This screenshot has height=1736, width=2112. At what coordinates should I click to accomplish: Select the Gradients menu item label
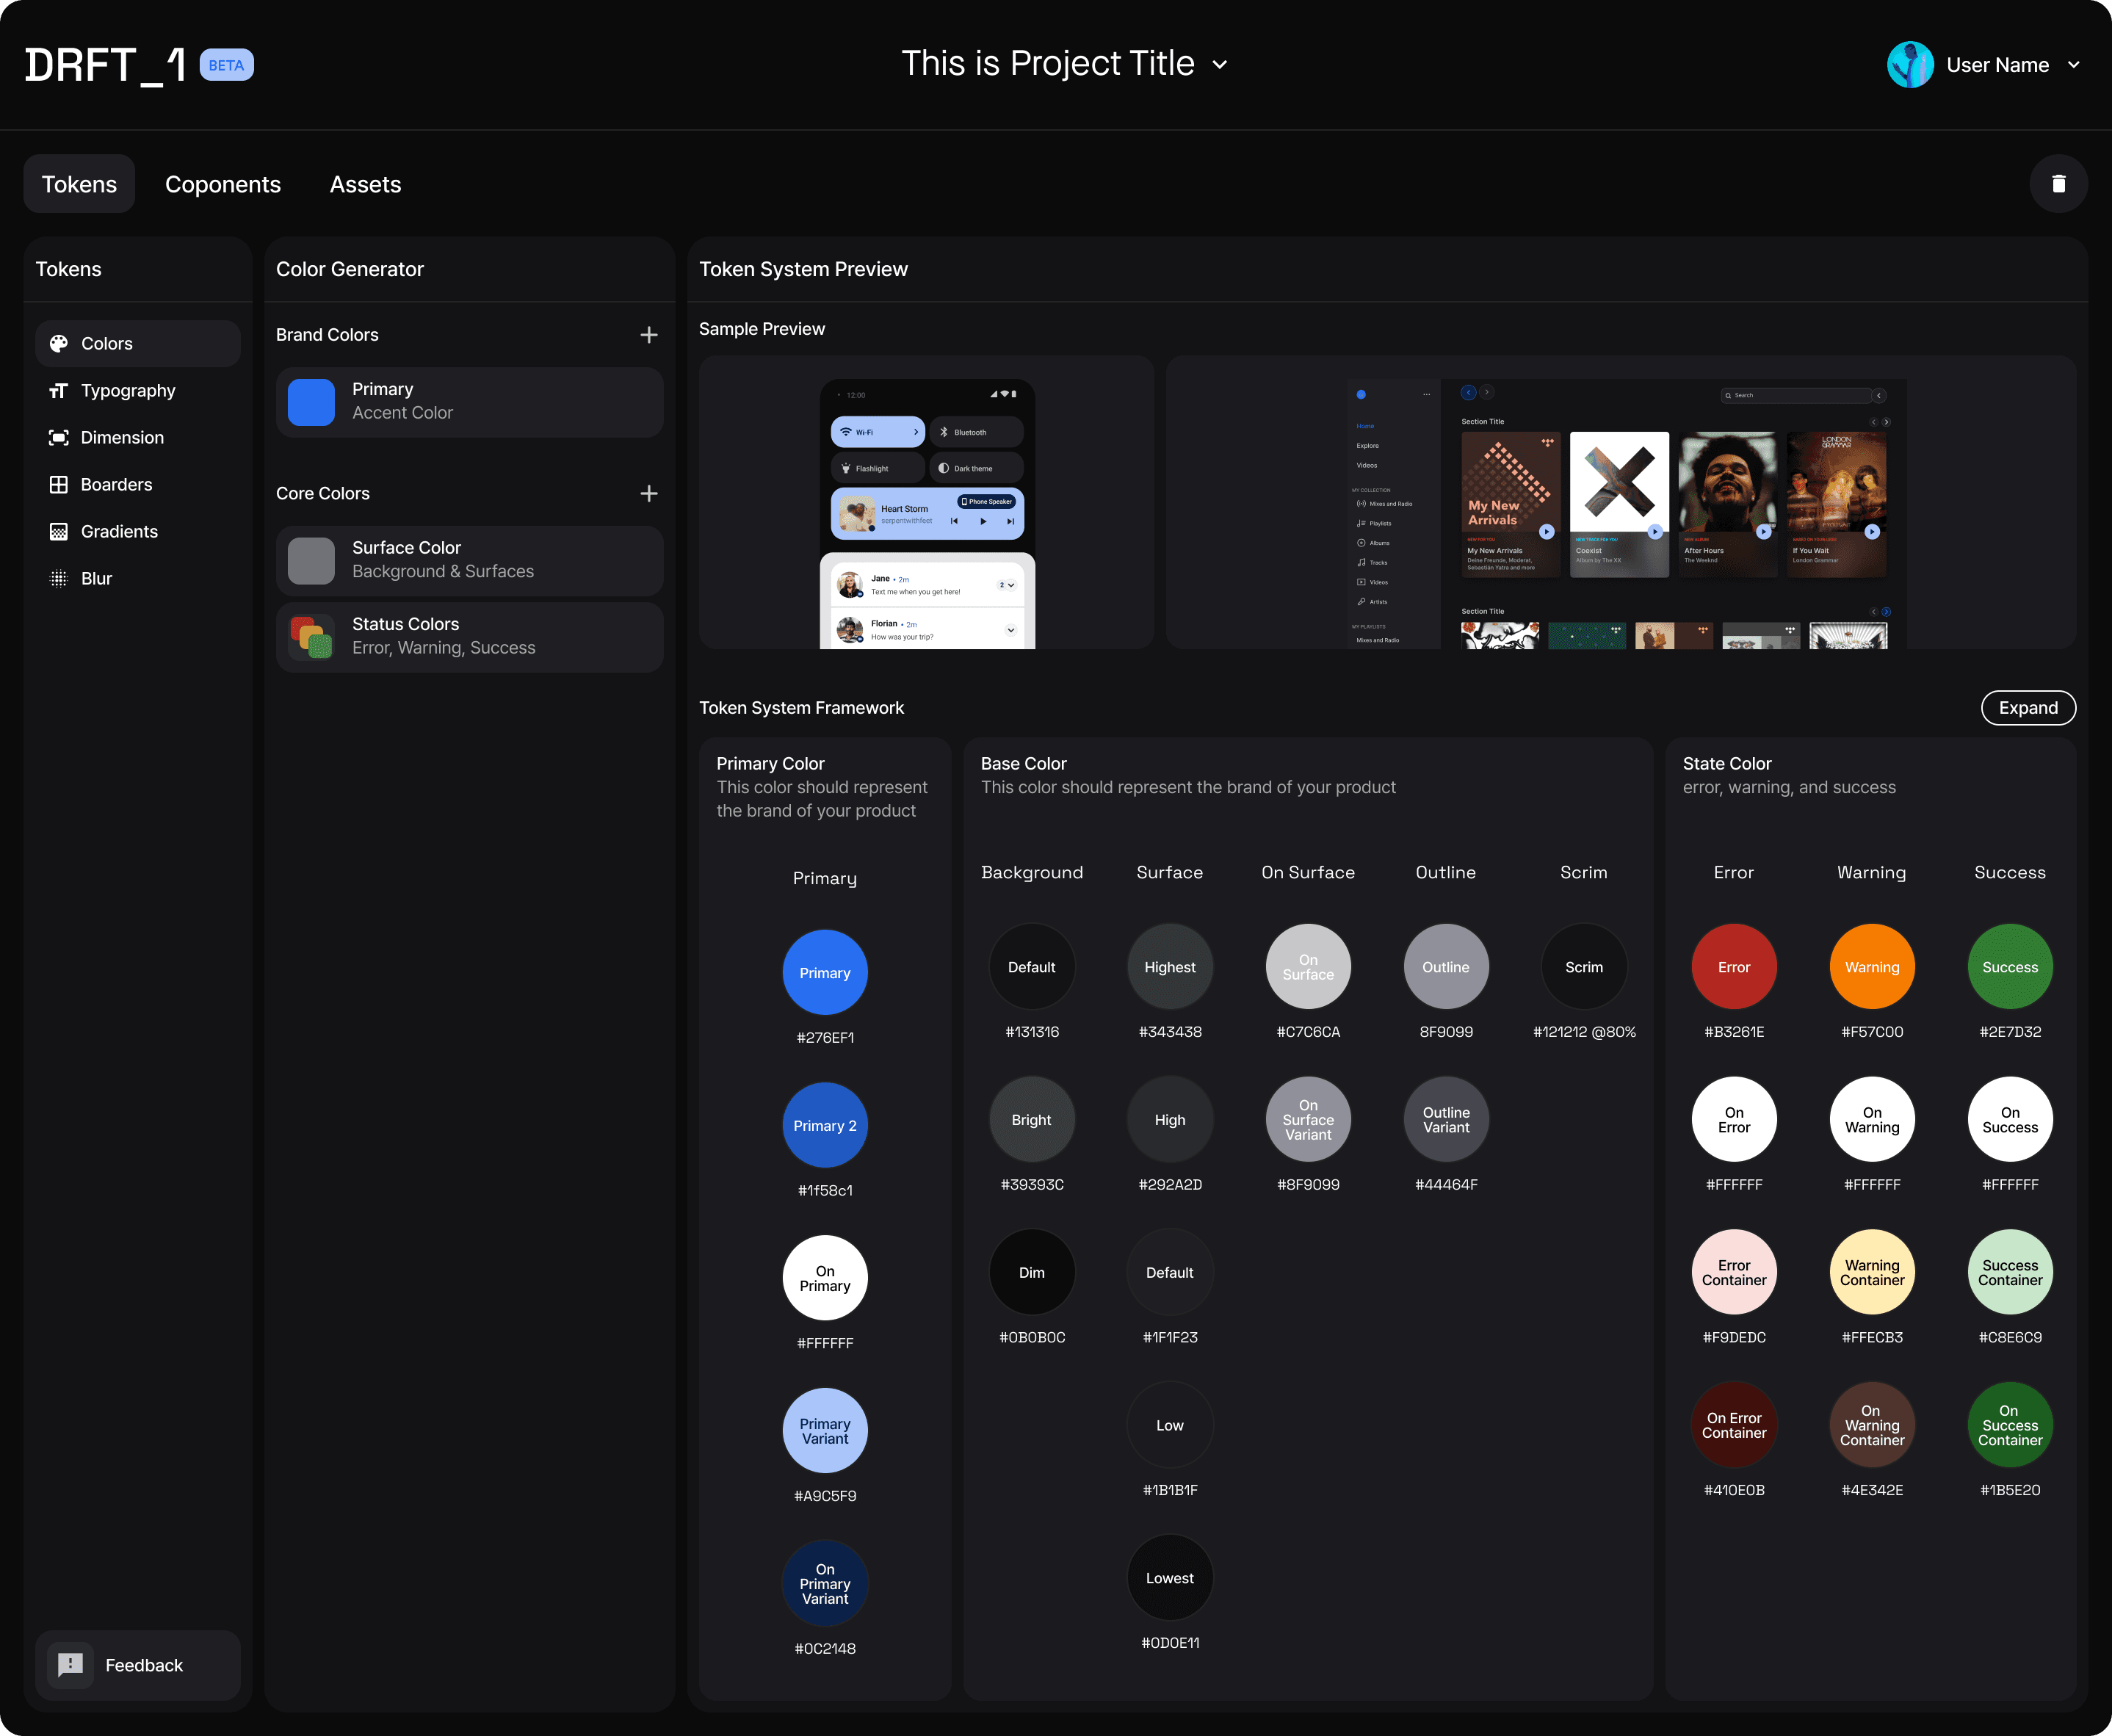[119, 531]
